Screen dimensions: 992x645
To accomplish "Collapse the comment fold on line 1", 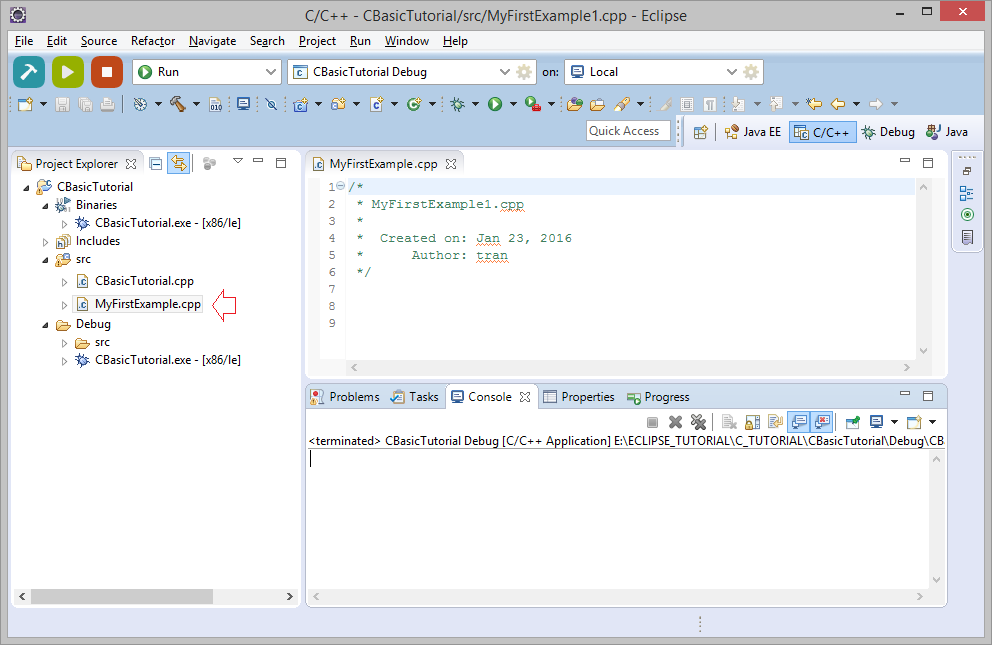I will (340, 186).
